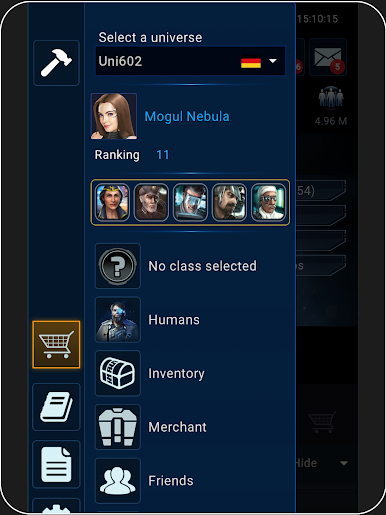This screenshot has width=386, height=515.
Task: Click the ranking number 11
Action: pos(163,155)
